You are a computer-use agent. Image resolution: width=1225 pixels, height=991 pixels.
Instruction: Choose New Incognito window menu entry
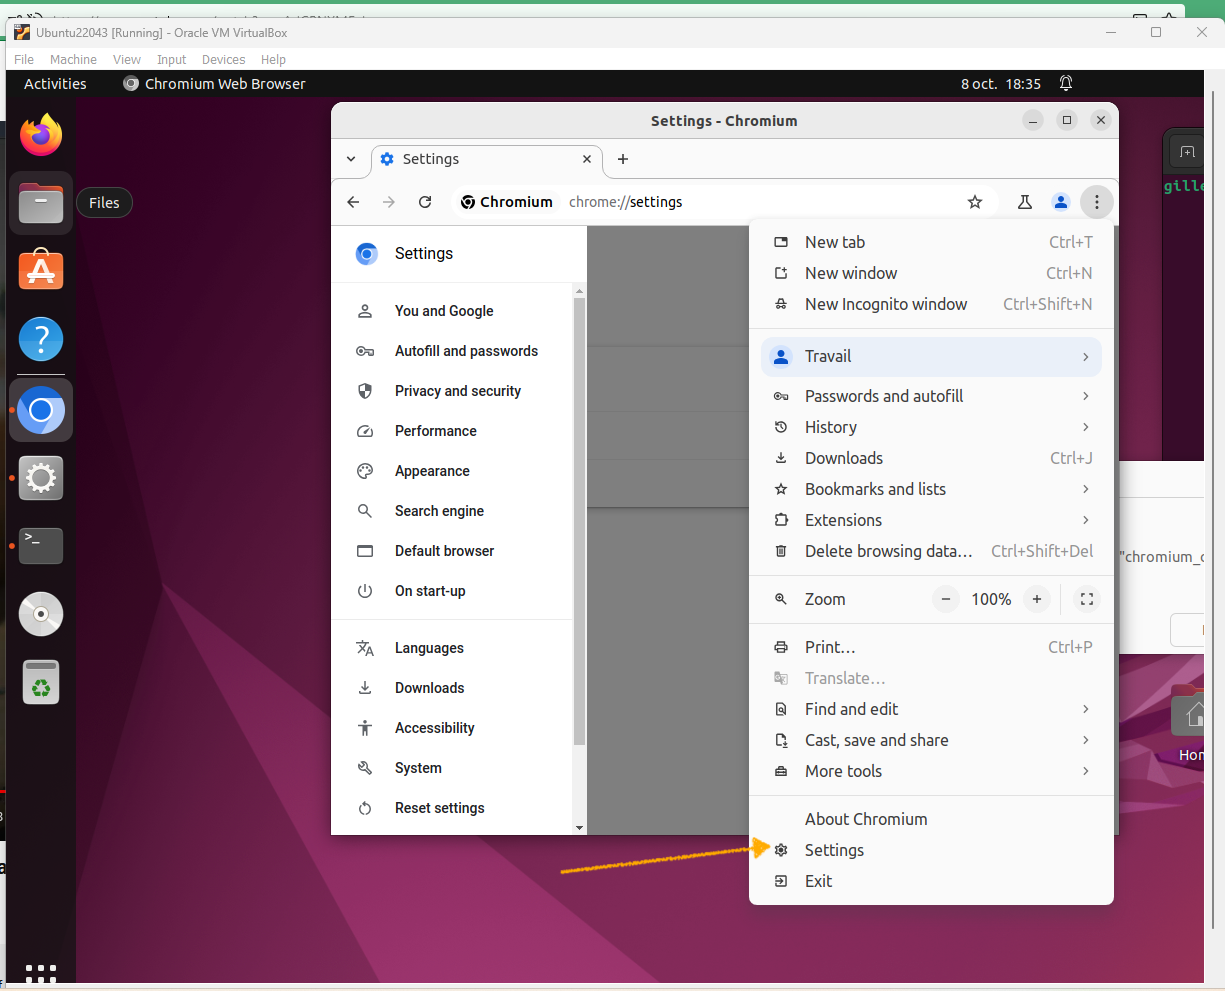tap(931, 304)
